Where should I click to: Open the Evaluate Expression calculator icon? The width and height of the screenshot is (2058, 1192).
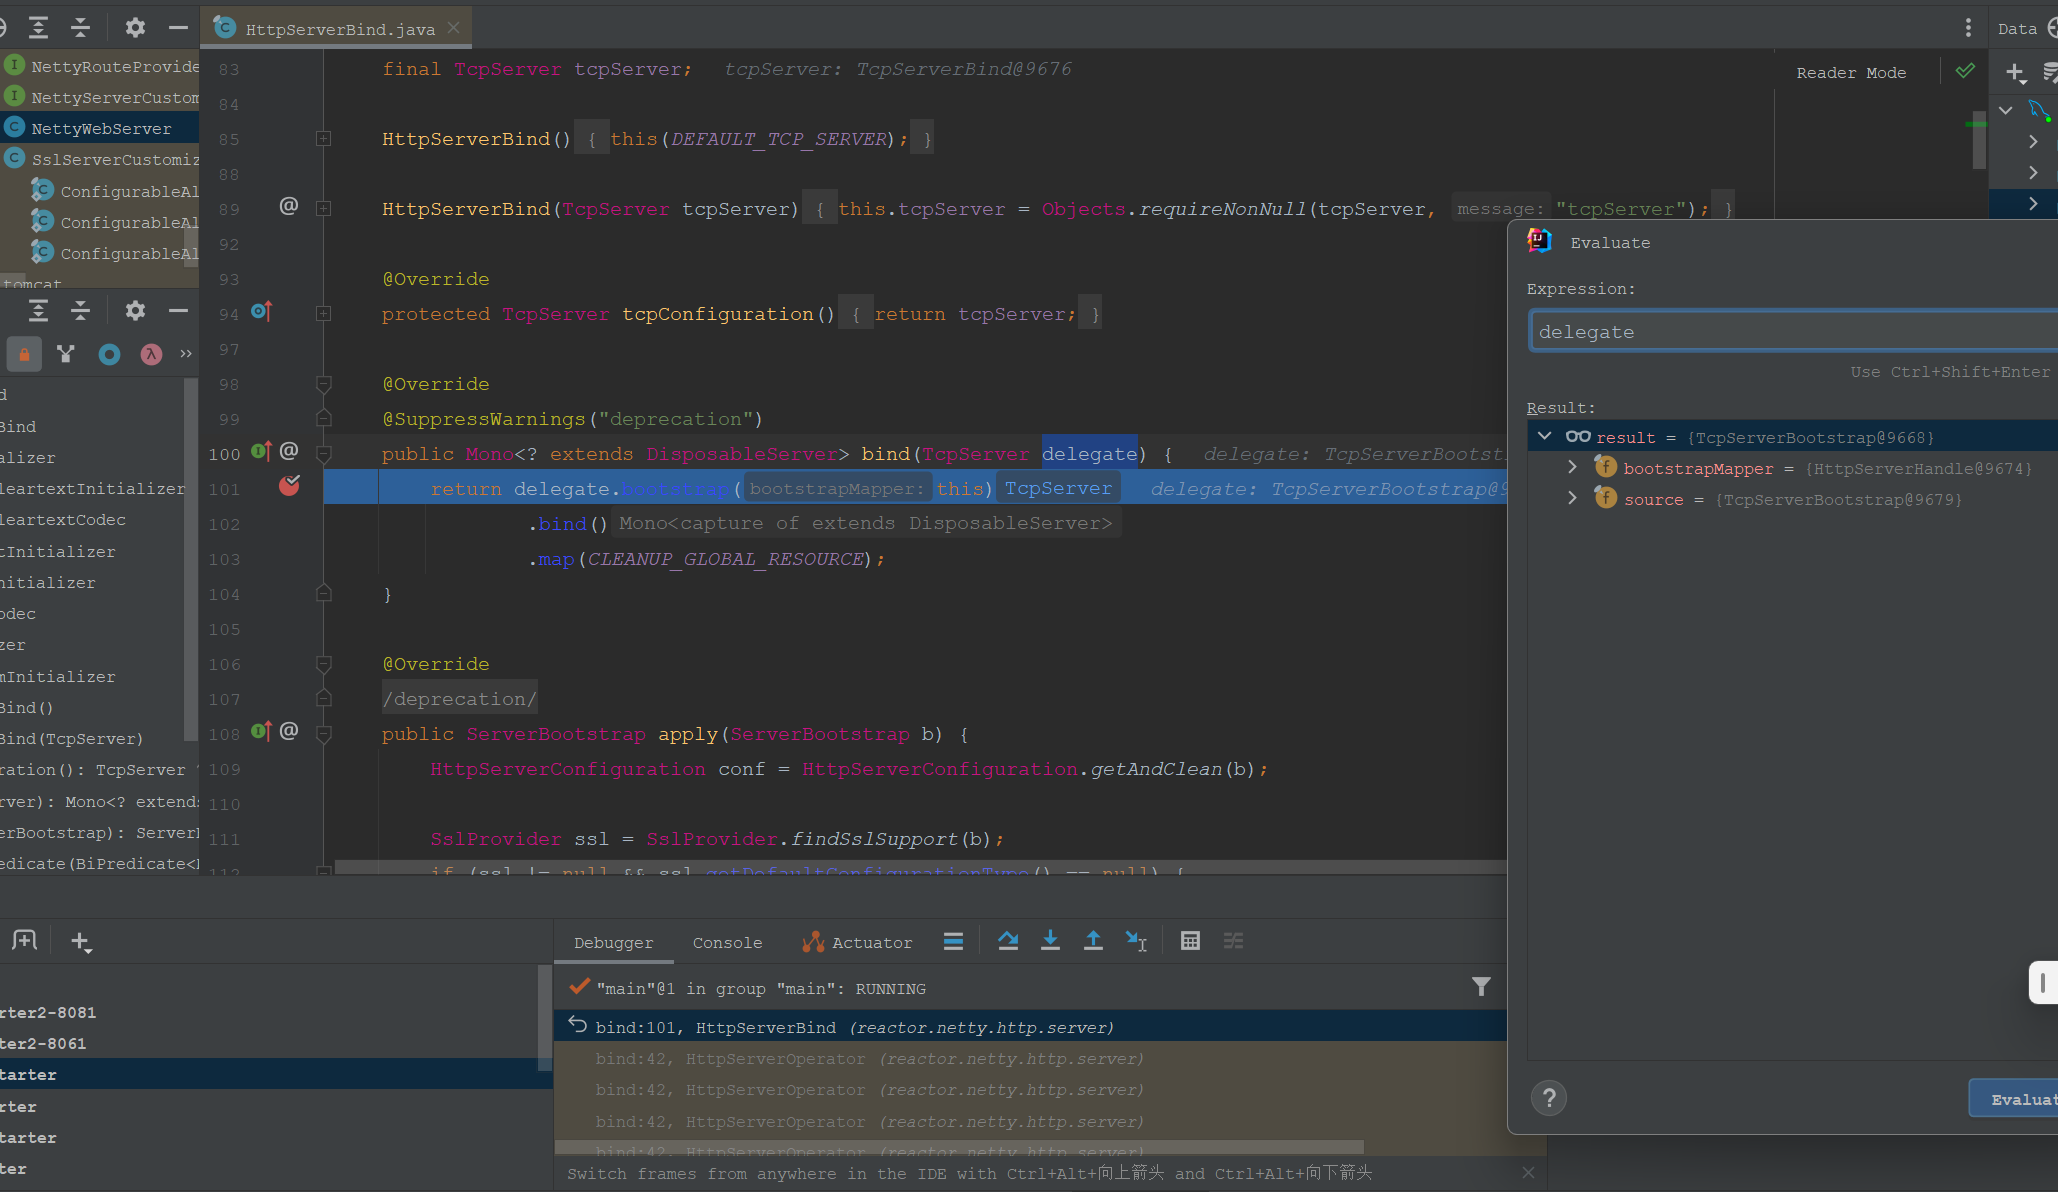[1190, 941]
